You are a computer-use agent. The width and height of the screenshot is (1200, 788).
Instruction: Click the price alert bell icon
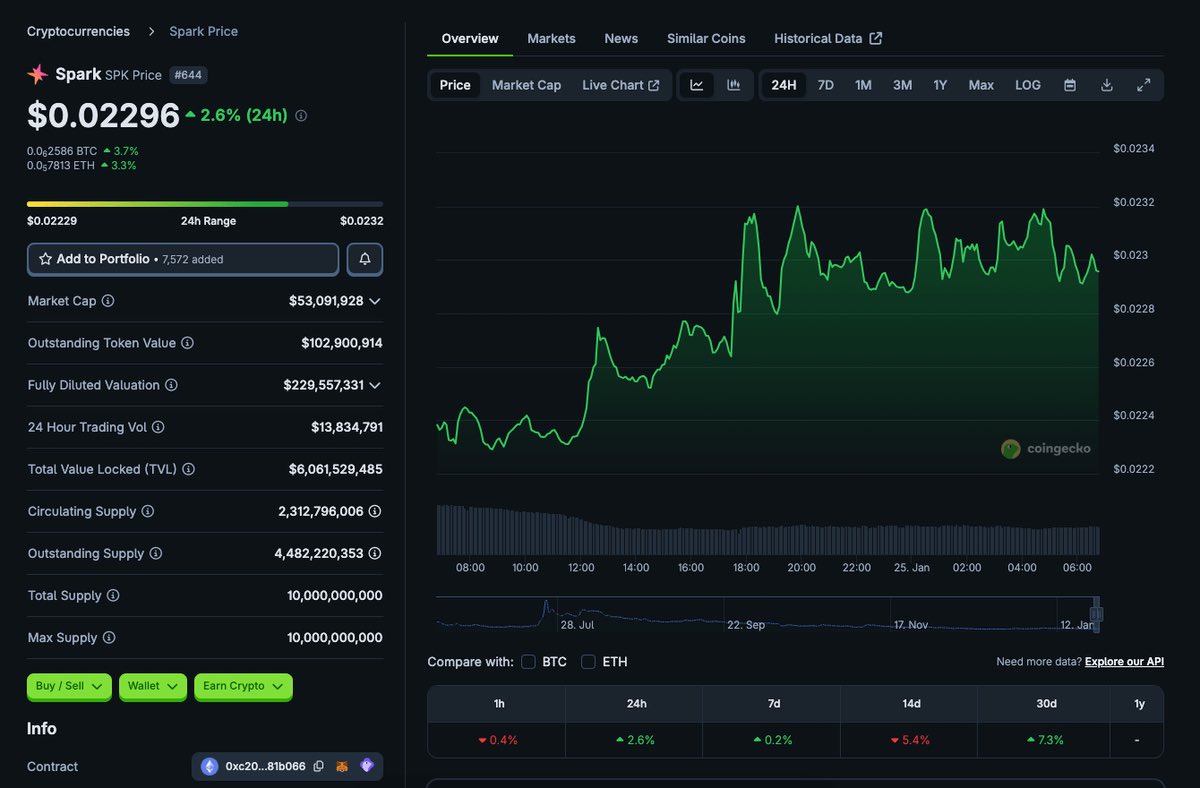365,259
